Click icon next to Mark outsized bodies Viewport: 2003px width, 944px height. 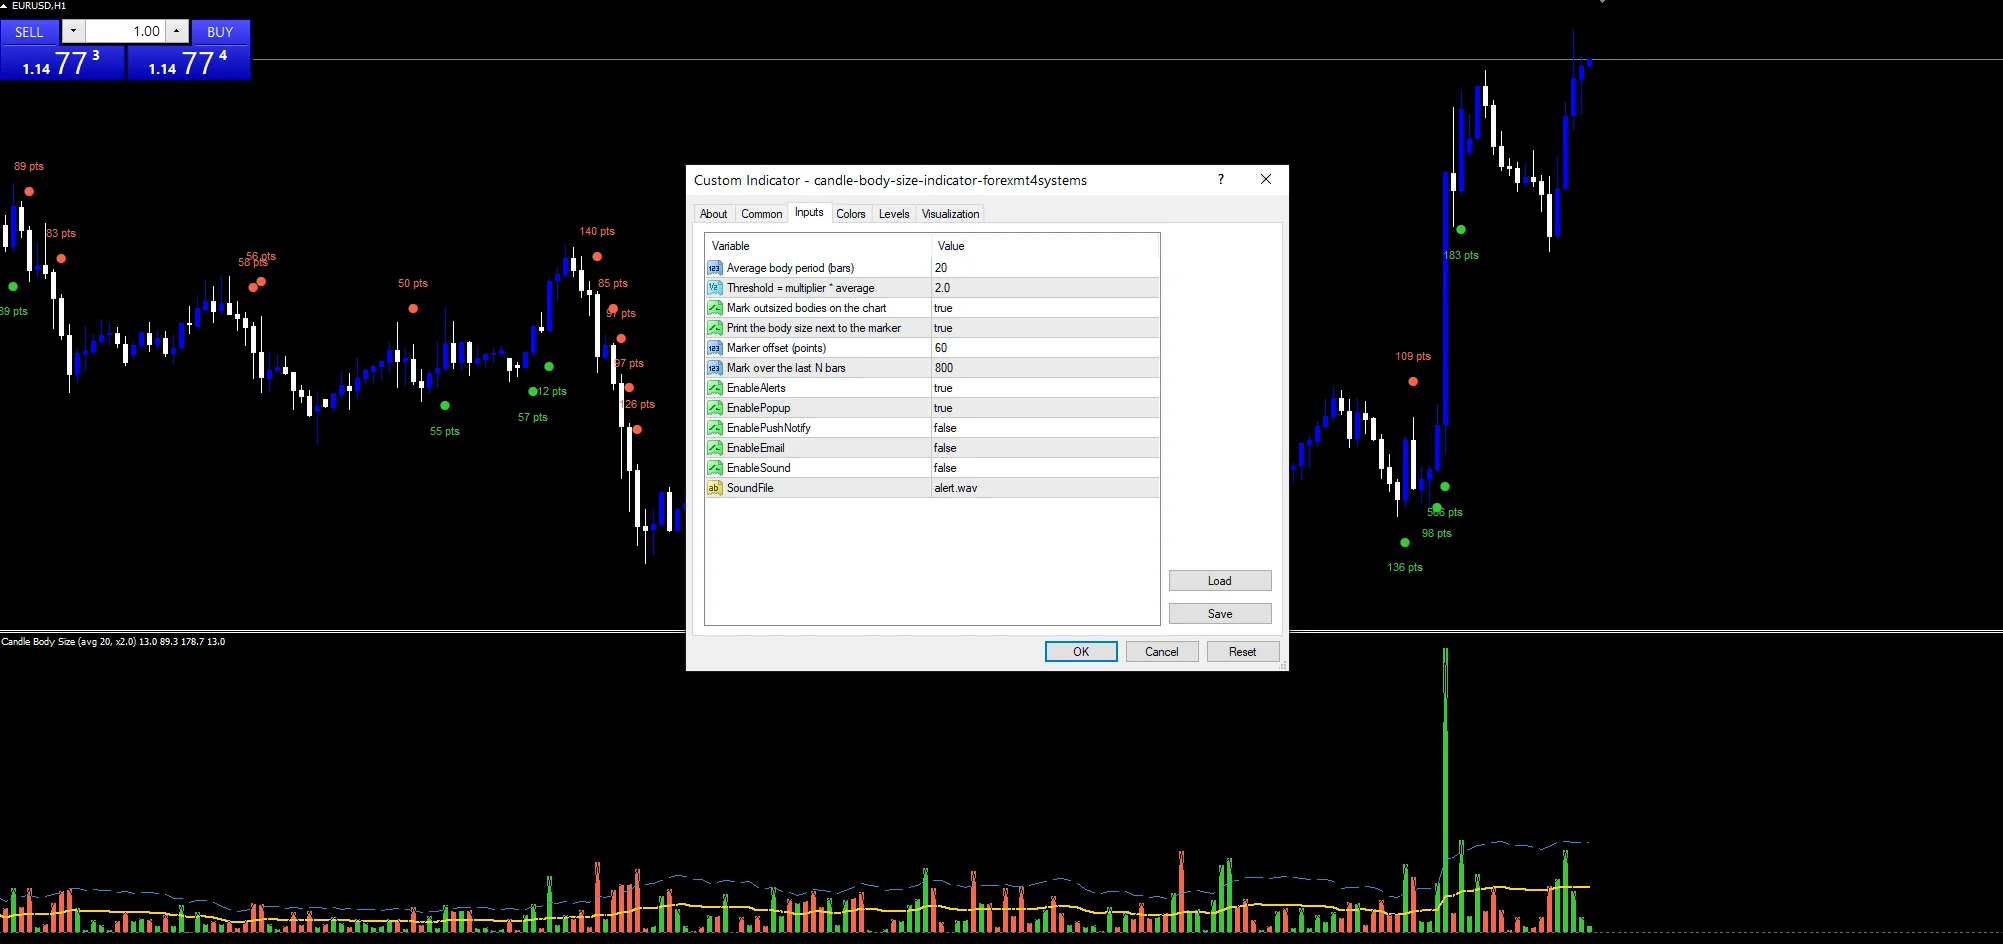(714, 308)
